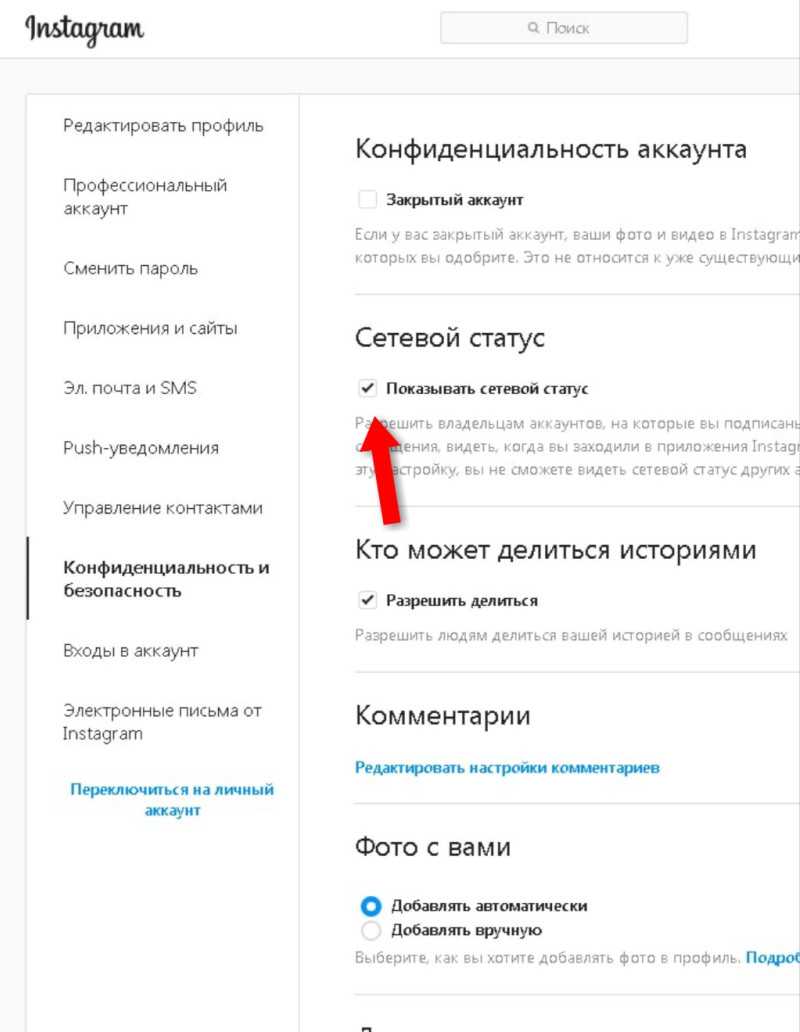Open Электронные письма от Instagram section
This screenshot has width=800, height=1032.
(163, 722)
